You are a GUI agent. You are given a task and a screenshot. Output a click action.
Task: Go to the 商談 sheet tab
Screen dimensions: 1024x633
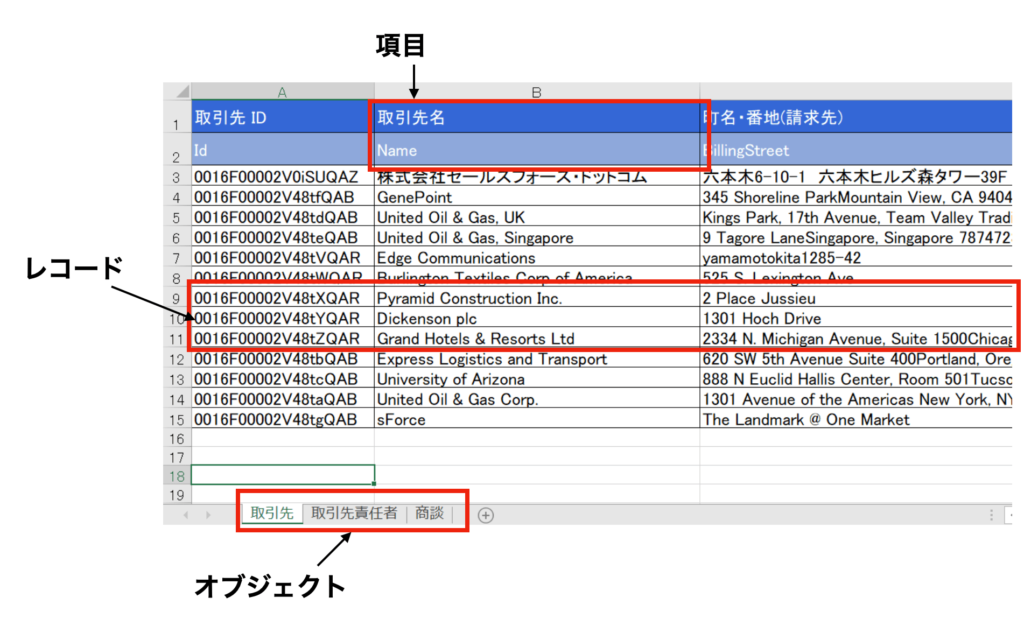point(429,513)
